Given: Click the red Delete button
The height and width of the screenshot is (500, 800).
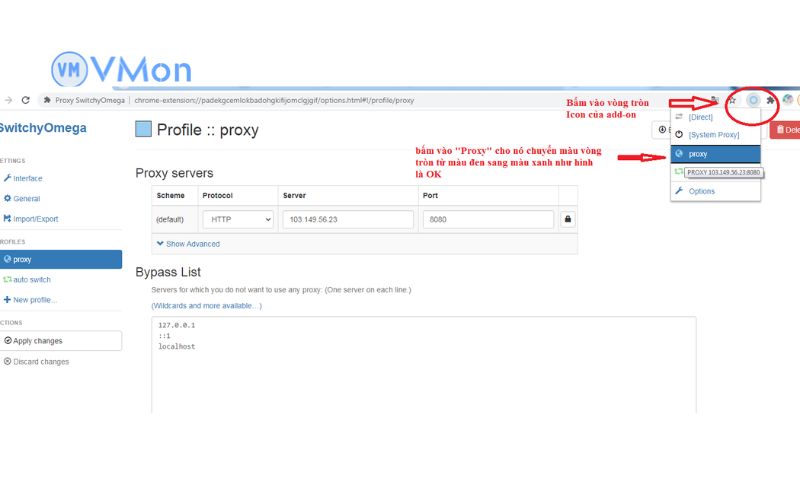Looking at the screenshot, I should pyautogui.click(x=785, y=130).
